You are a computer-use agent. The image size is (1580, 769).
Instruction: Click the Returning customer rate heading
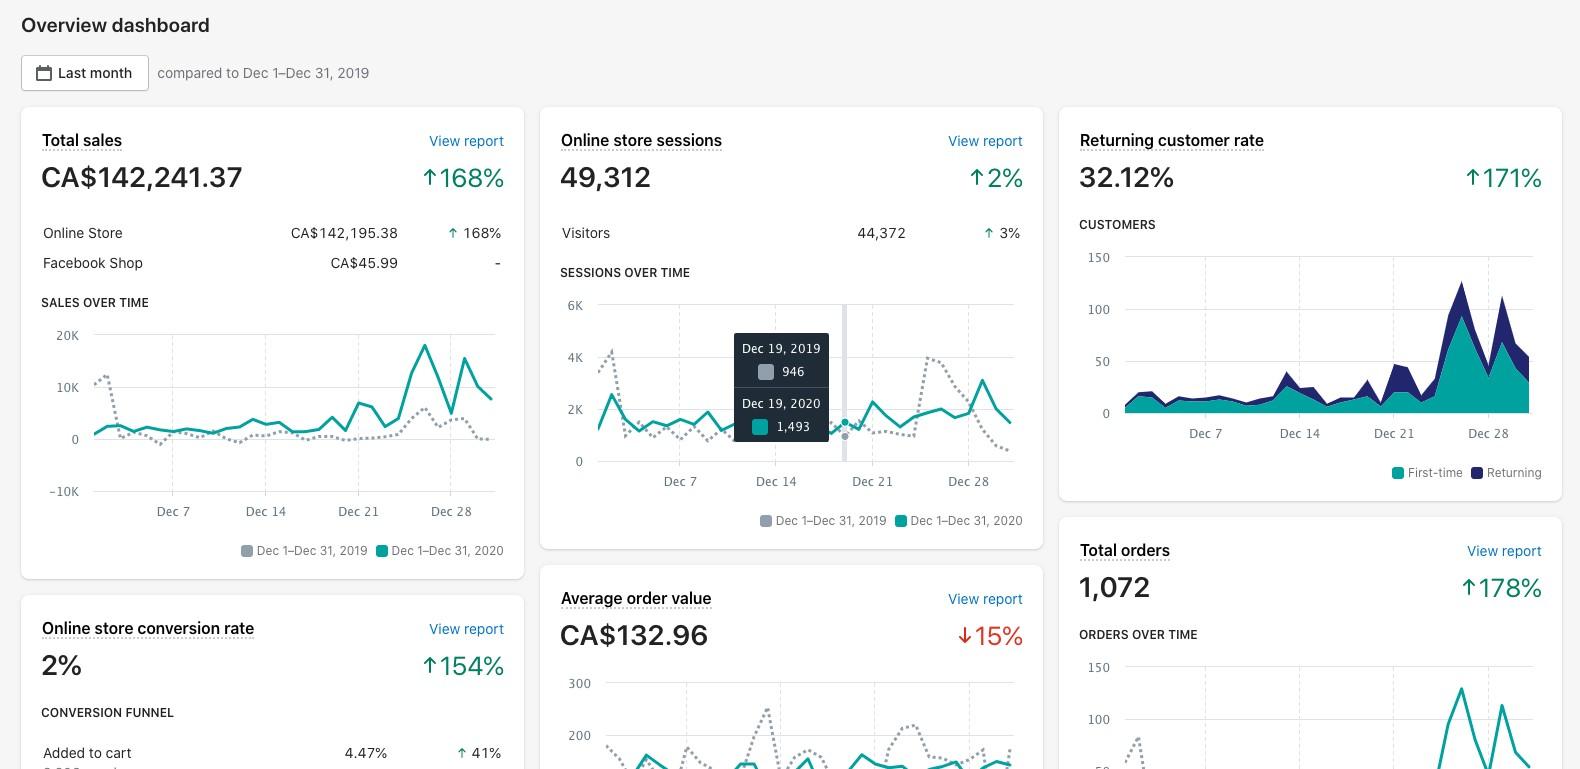[x=1171, y=140]
